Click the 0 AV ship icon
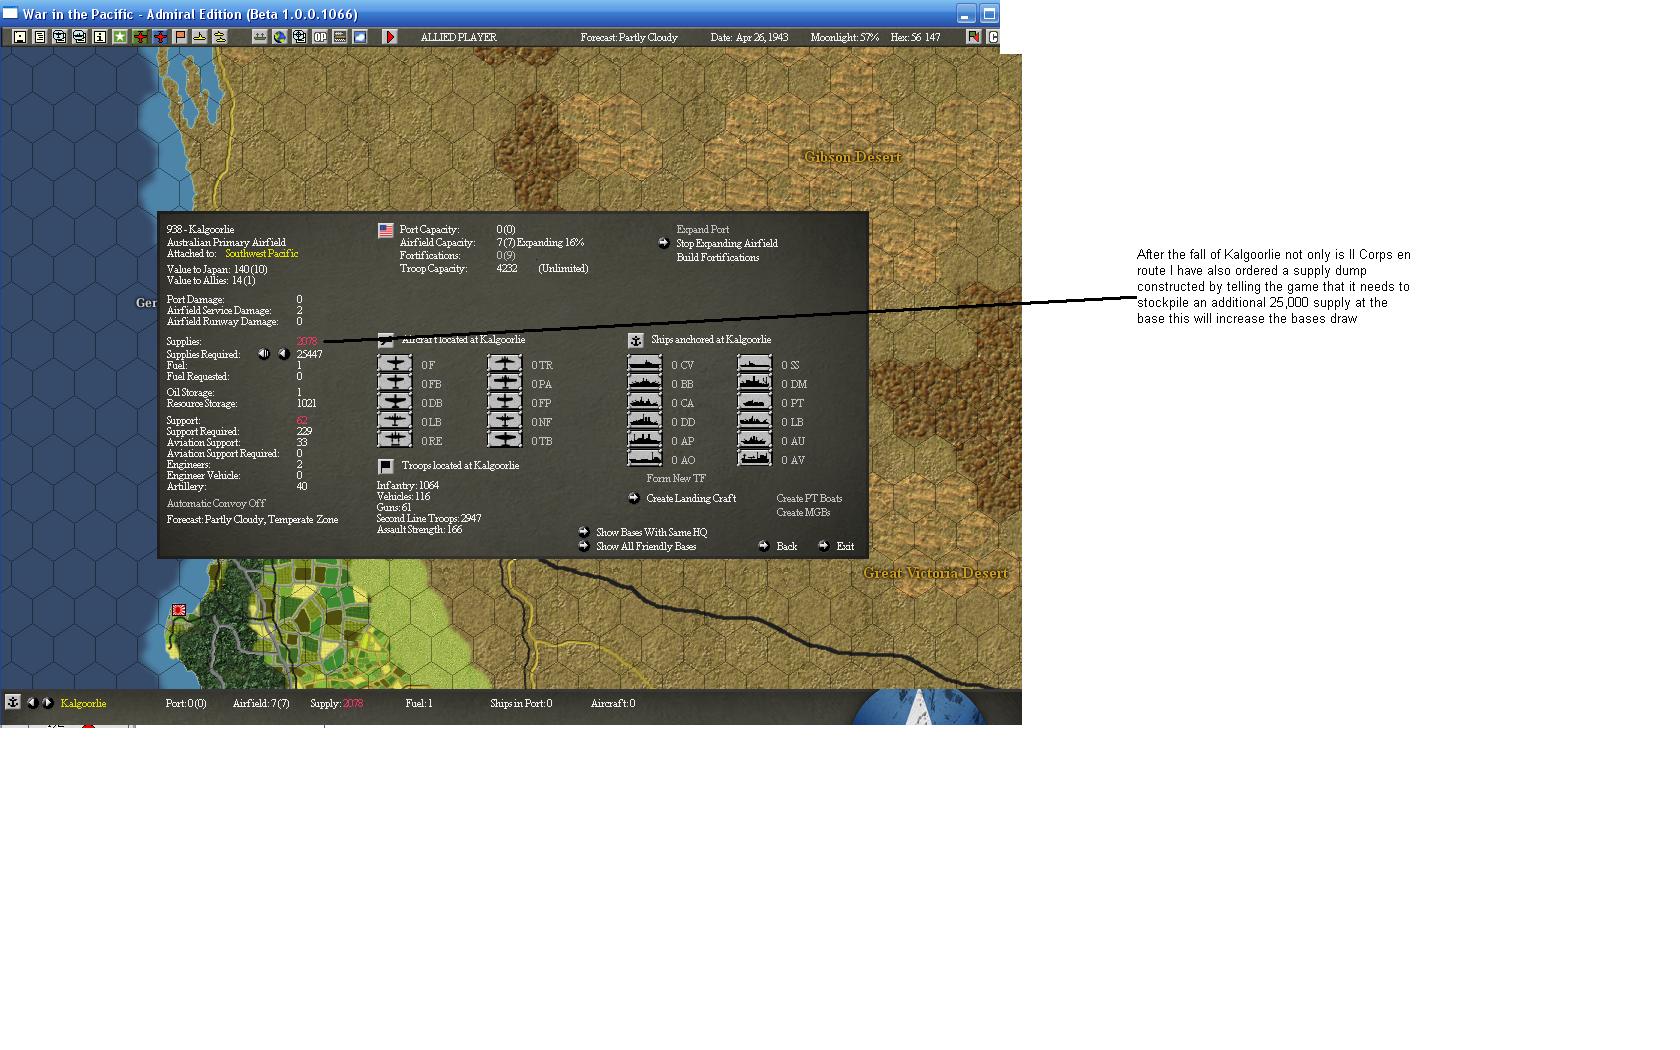The width and height of the screenshot is (1680, 1050). 755,460
